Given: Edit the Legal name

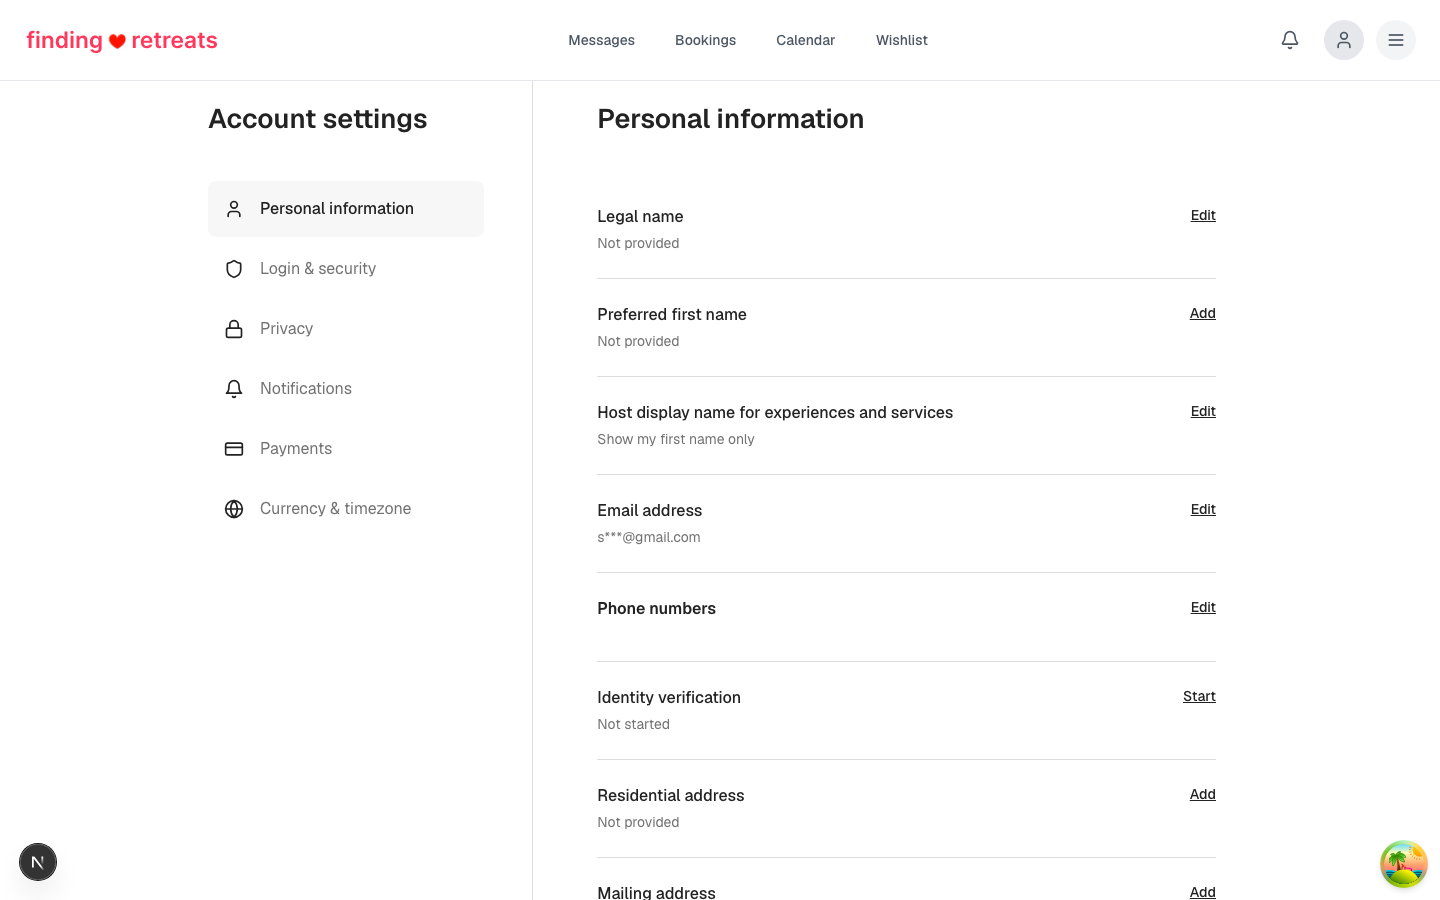Looking at the screenshot, I should [1203, 215].
